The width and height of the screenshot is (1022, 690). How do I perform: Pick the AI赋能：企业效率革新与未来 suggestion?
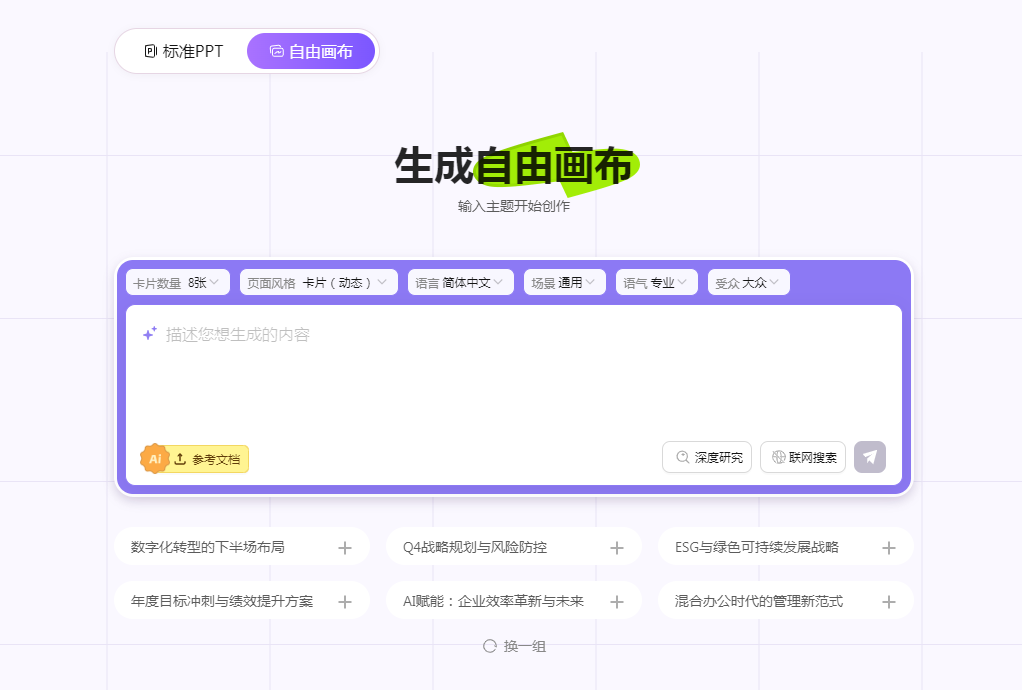[514, 601]
